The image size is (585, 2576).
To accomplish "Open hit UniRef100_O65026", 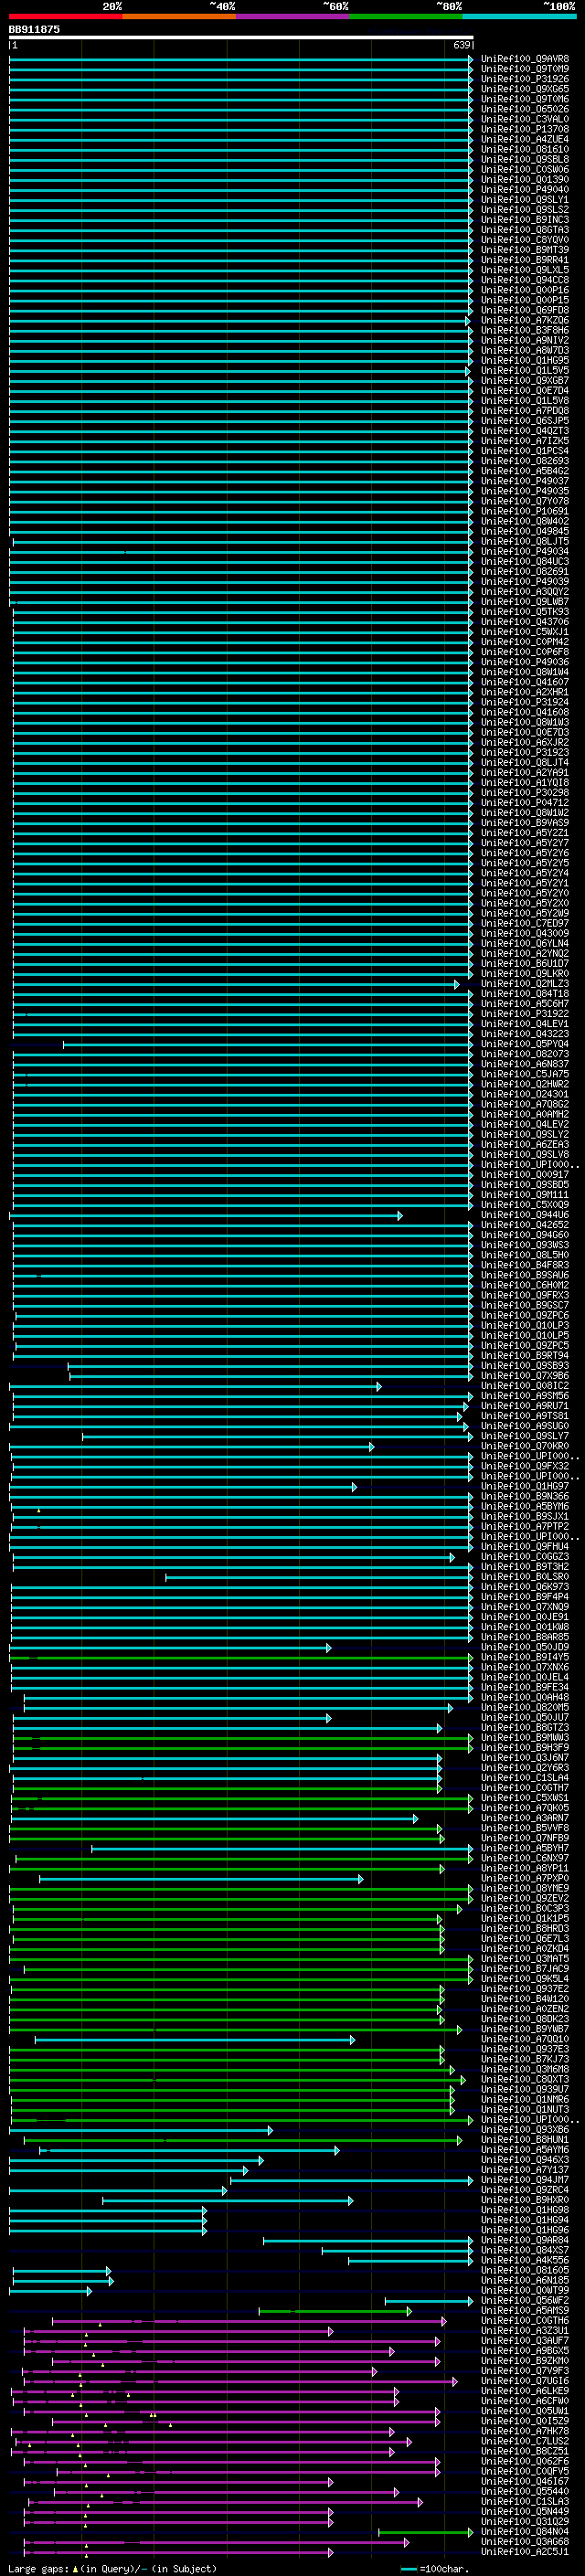I will 524,109.
